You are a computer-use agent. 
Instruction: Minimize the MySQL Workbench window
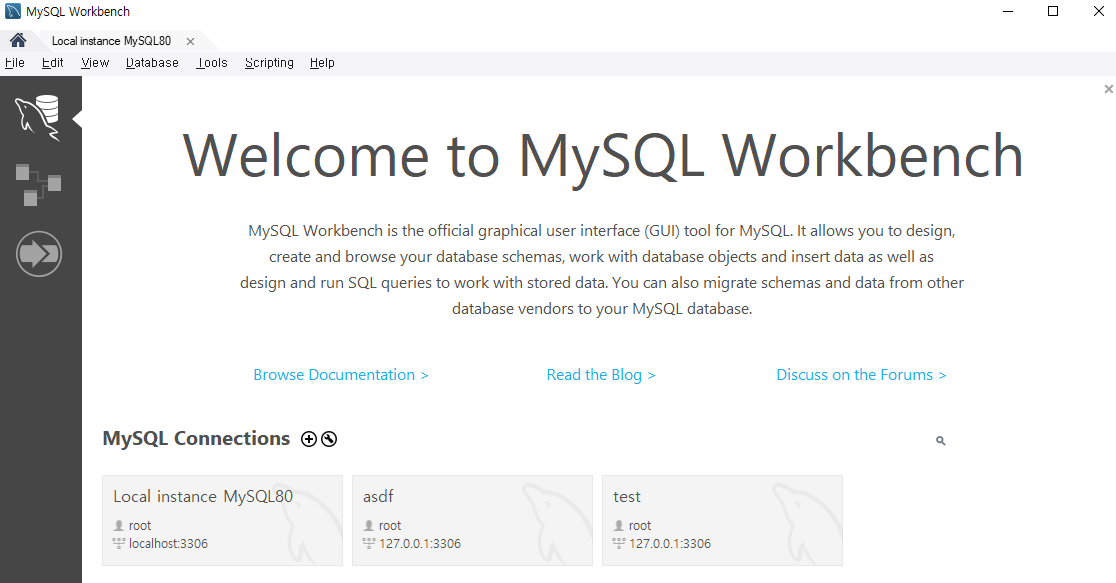[1008, 11]
